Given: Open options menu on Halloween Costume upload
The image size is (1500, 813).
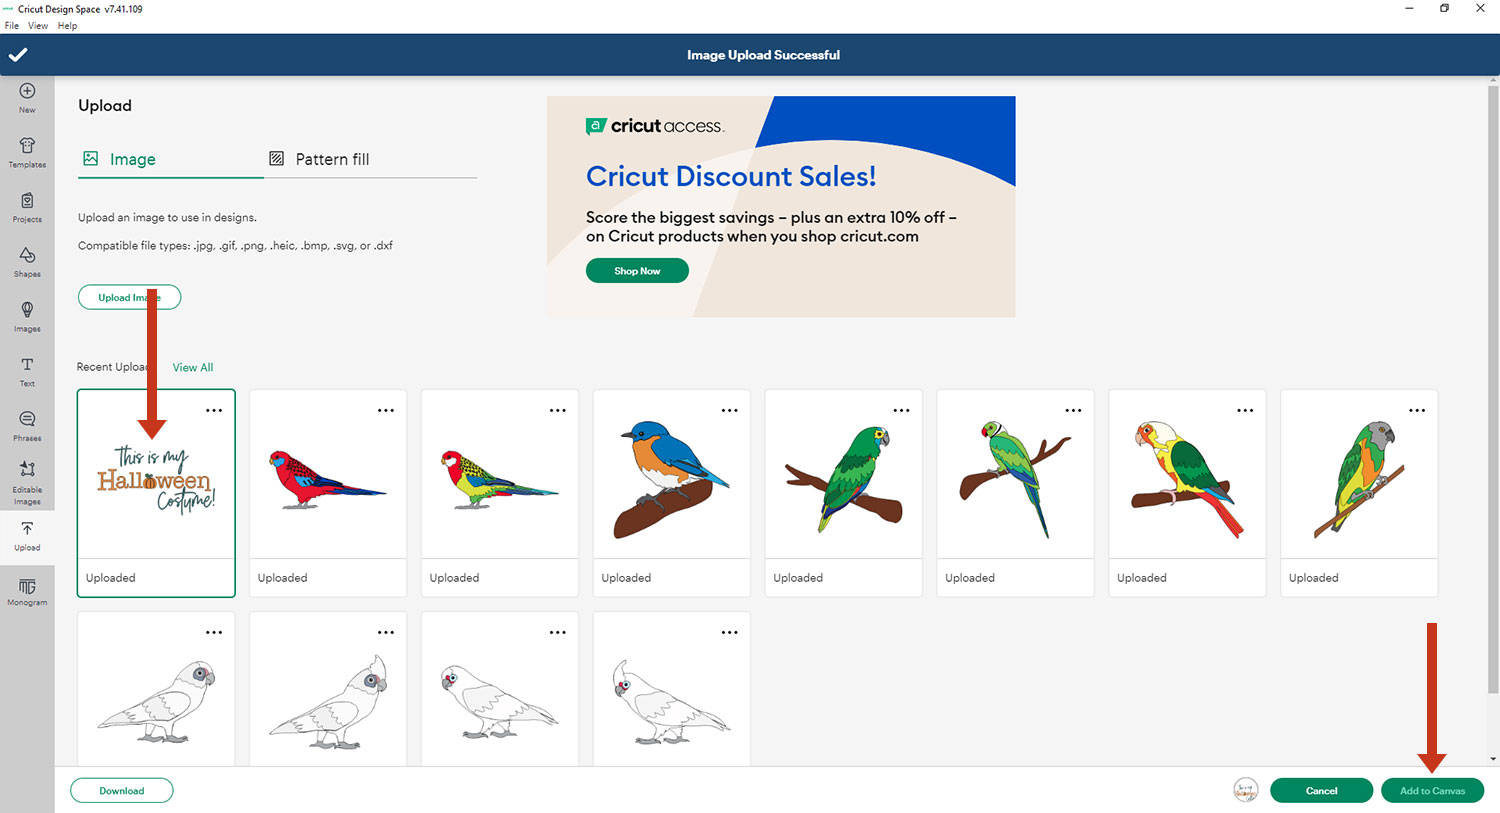Looking at the screenshot, I should point(214,410).
